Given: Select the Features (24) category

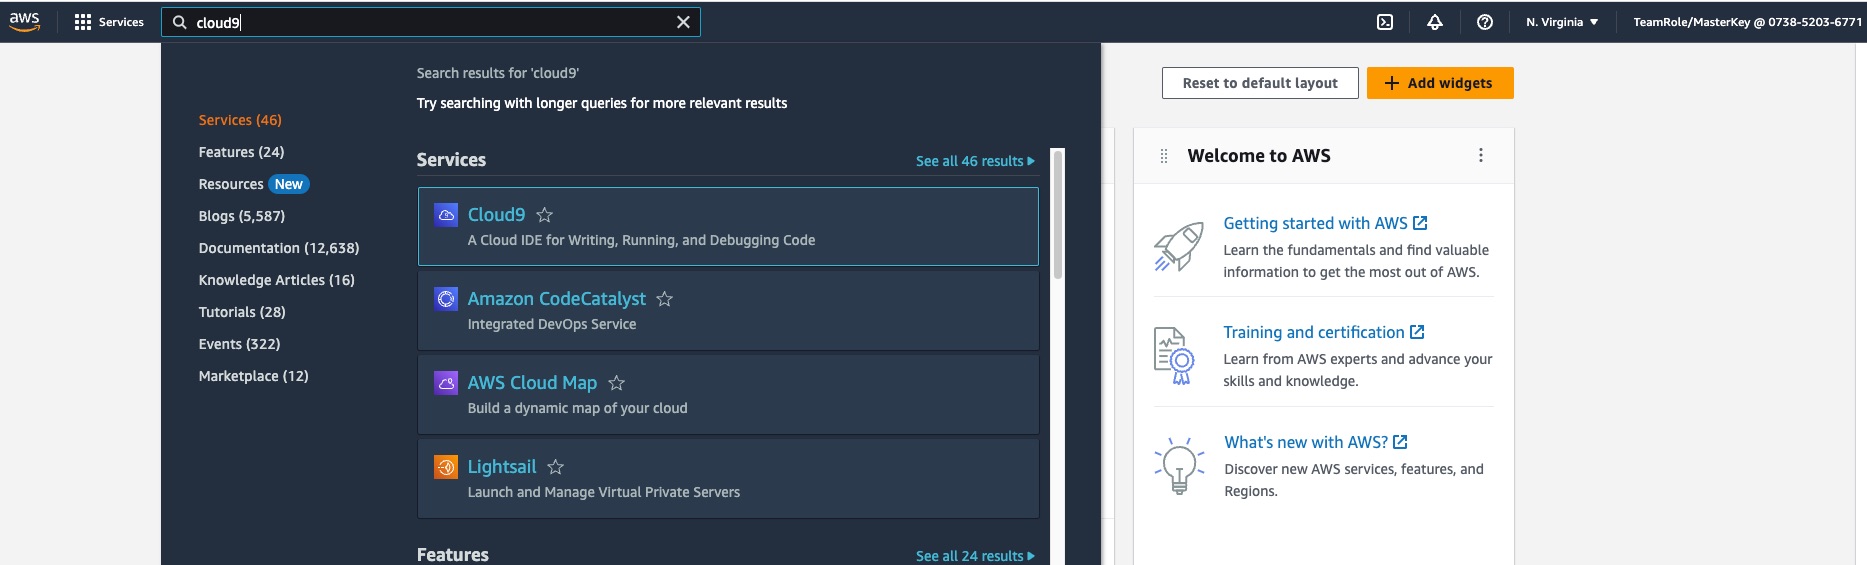Looking at the screenshot, I should coord(241,152).
